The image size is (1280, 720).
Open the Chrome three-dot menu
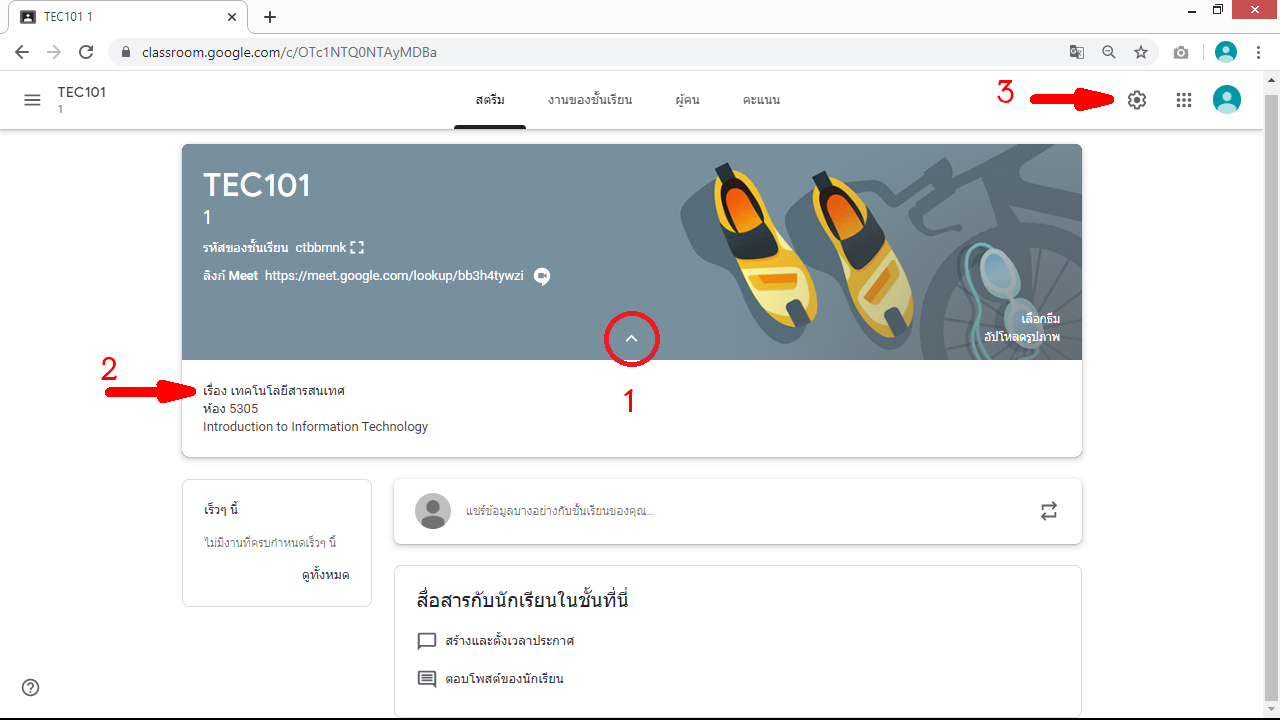[x=1258, y=52]
